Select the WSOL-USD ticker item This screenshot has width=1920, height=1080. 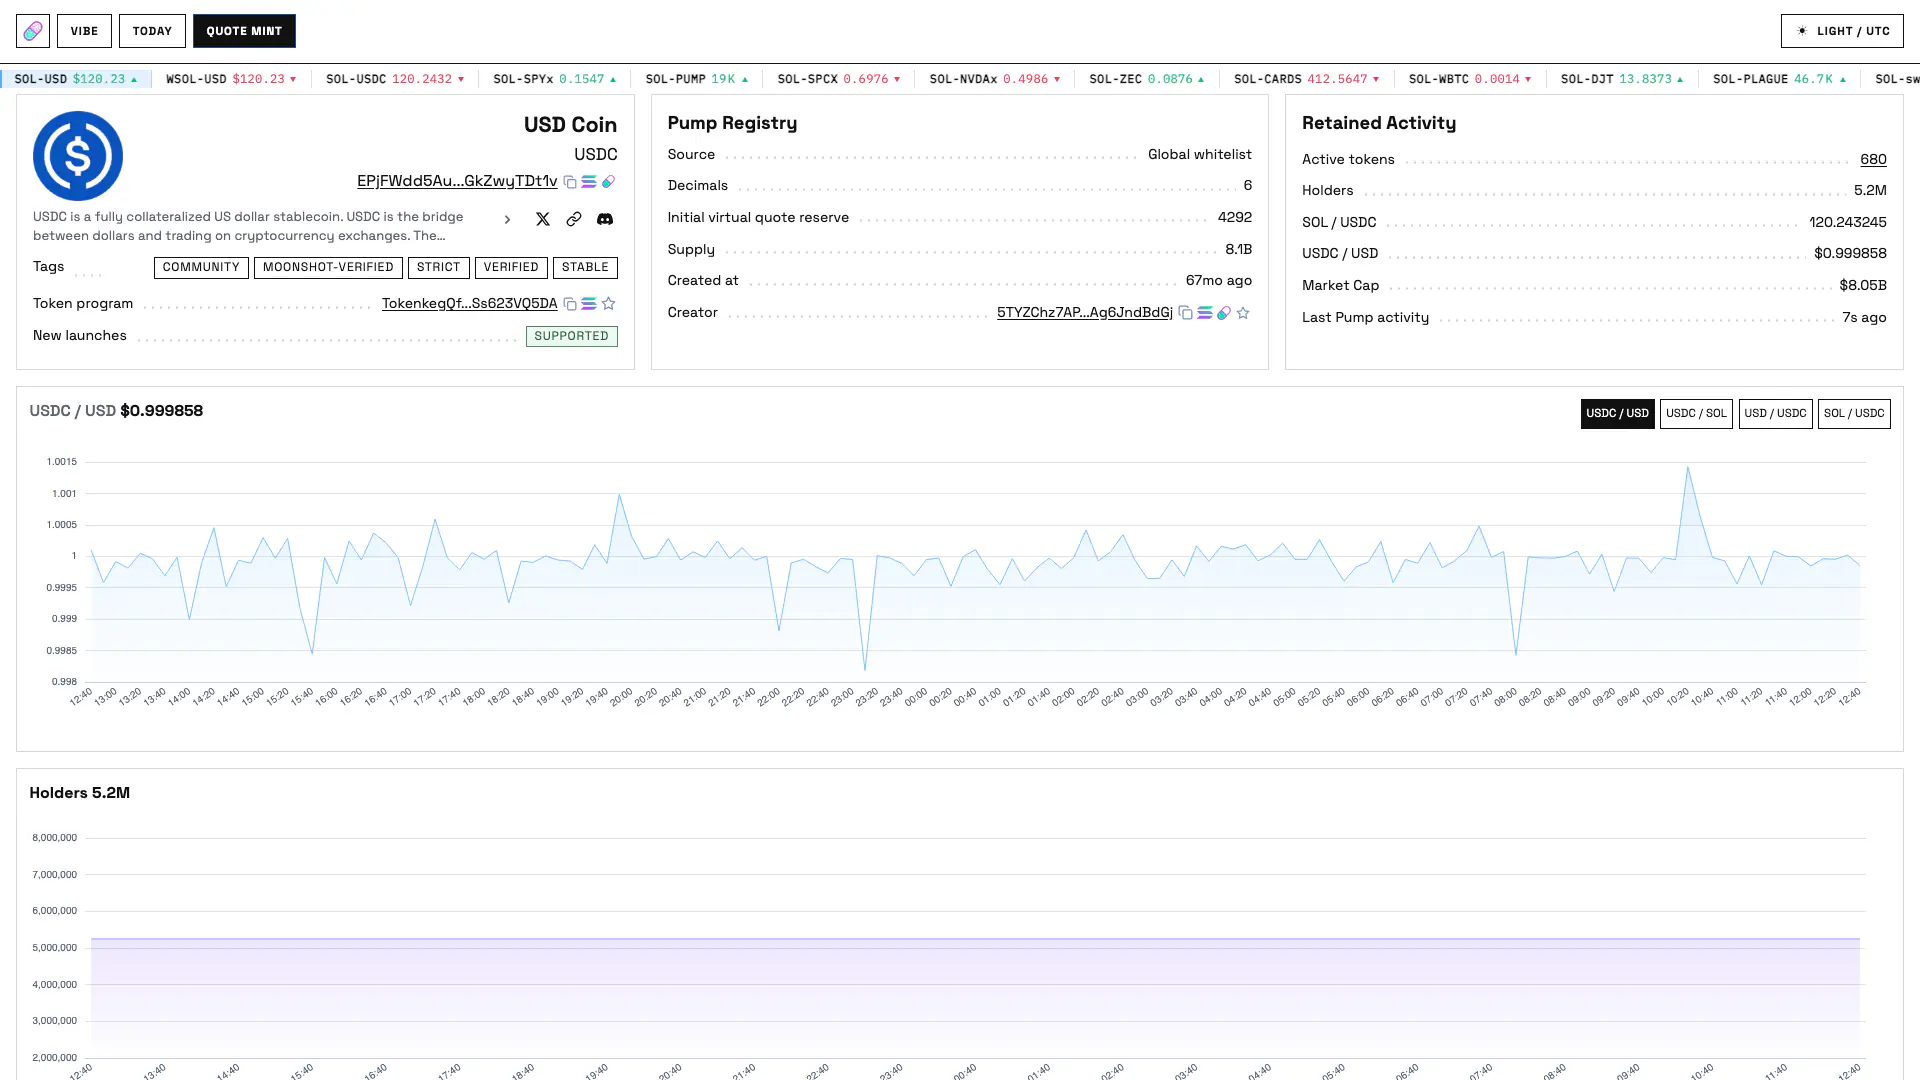click(x=231, y=79)
